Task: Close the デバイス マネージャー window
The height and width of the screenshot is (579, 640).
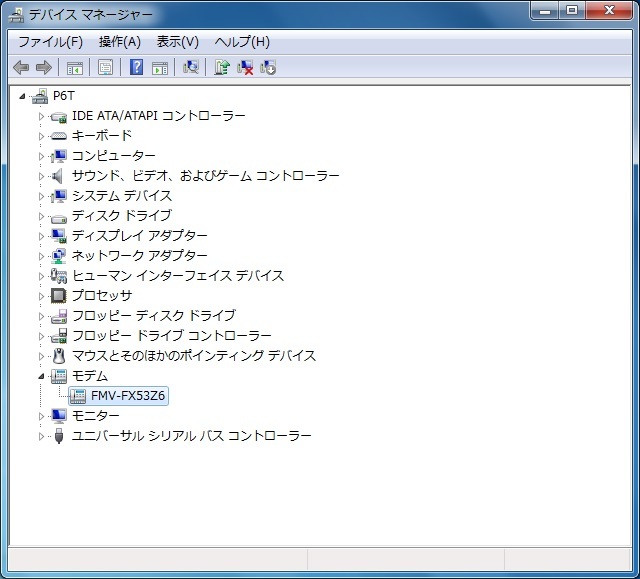Action: coord(610,11)
